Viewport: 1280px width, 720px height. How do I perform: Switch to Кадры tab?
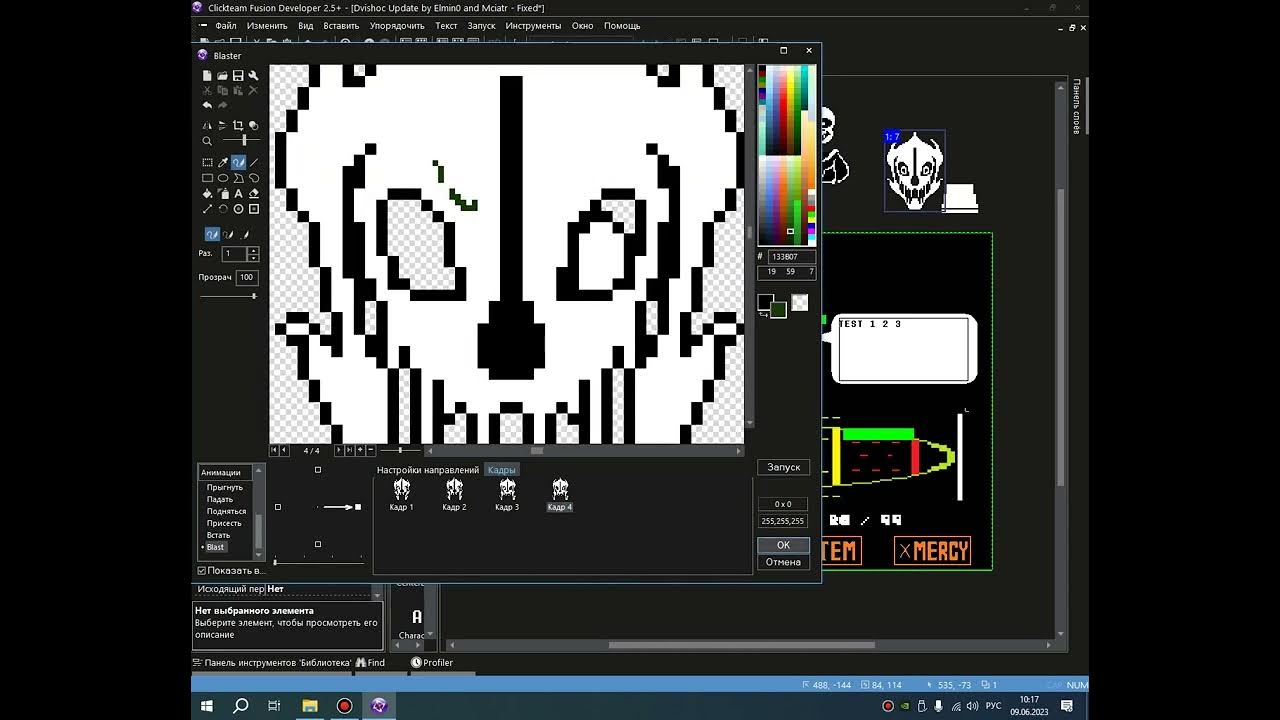point(501,470)
